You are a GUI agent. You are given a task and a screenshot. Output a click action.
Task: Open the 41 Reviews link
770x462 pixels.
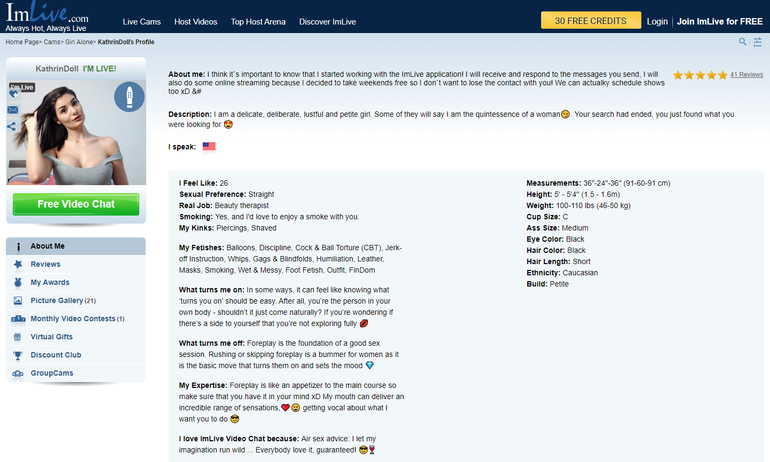point(746,75)
